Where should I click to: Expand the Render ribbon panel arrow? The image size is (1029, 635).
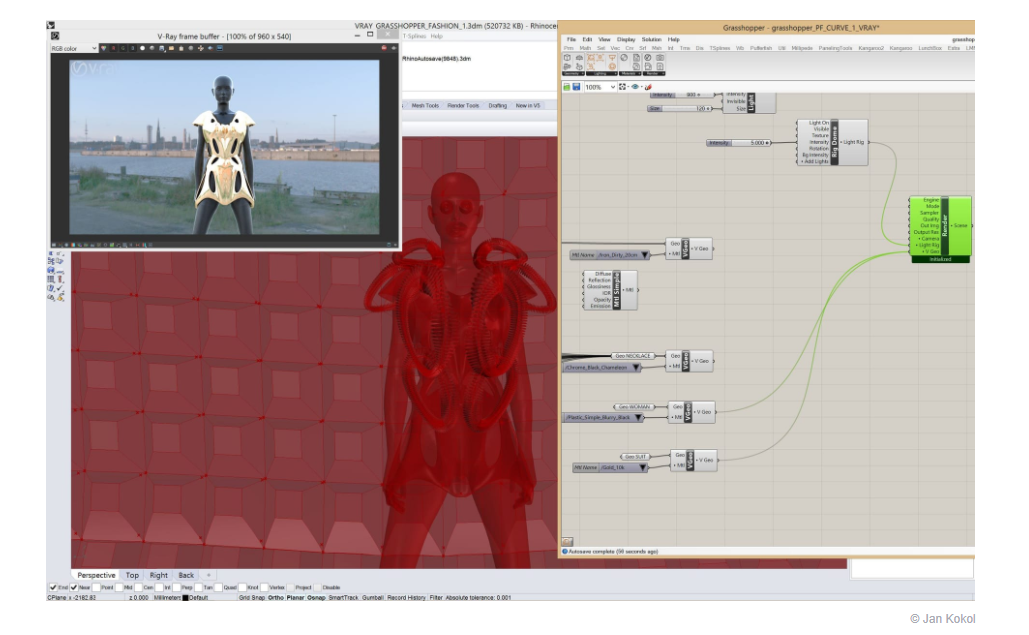coord(663,73)
